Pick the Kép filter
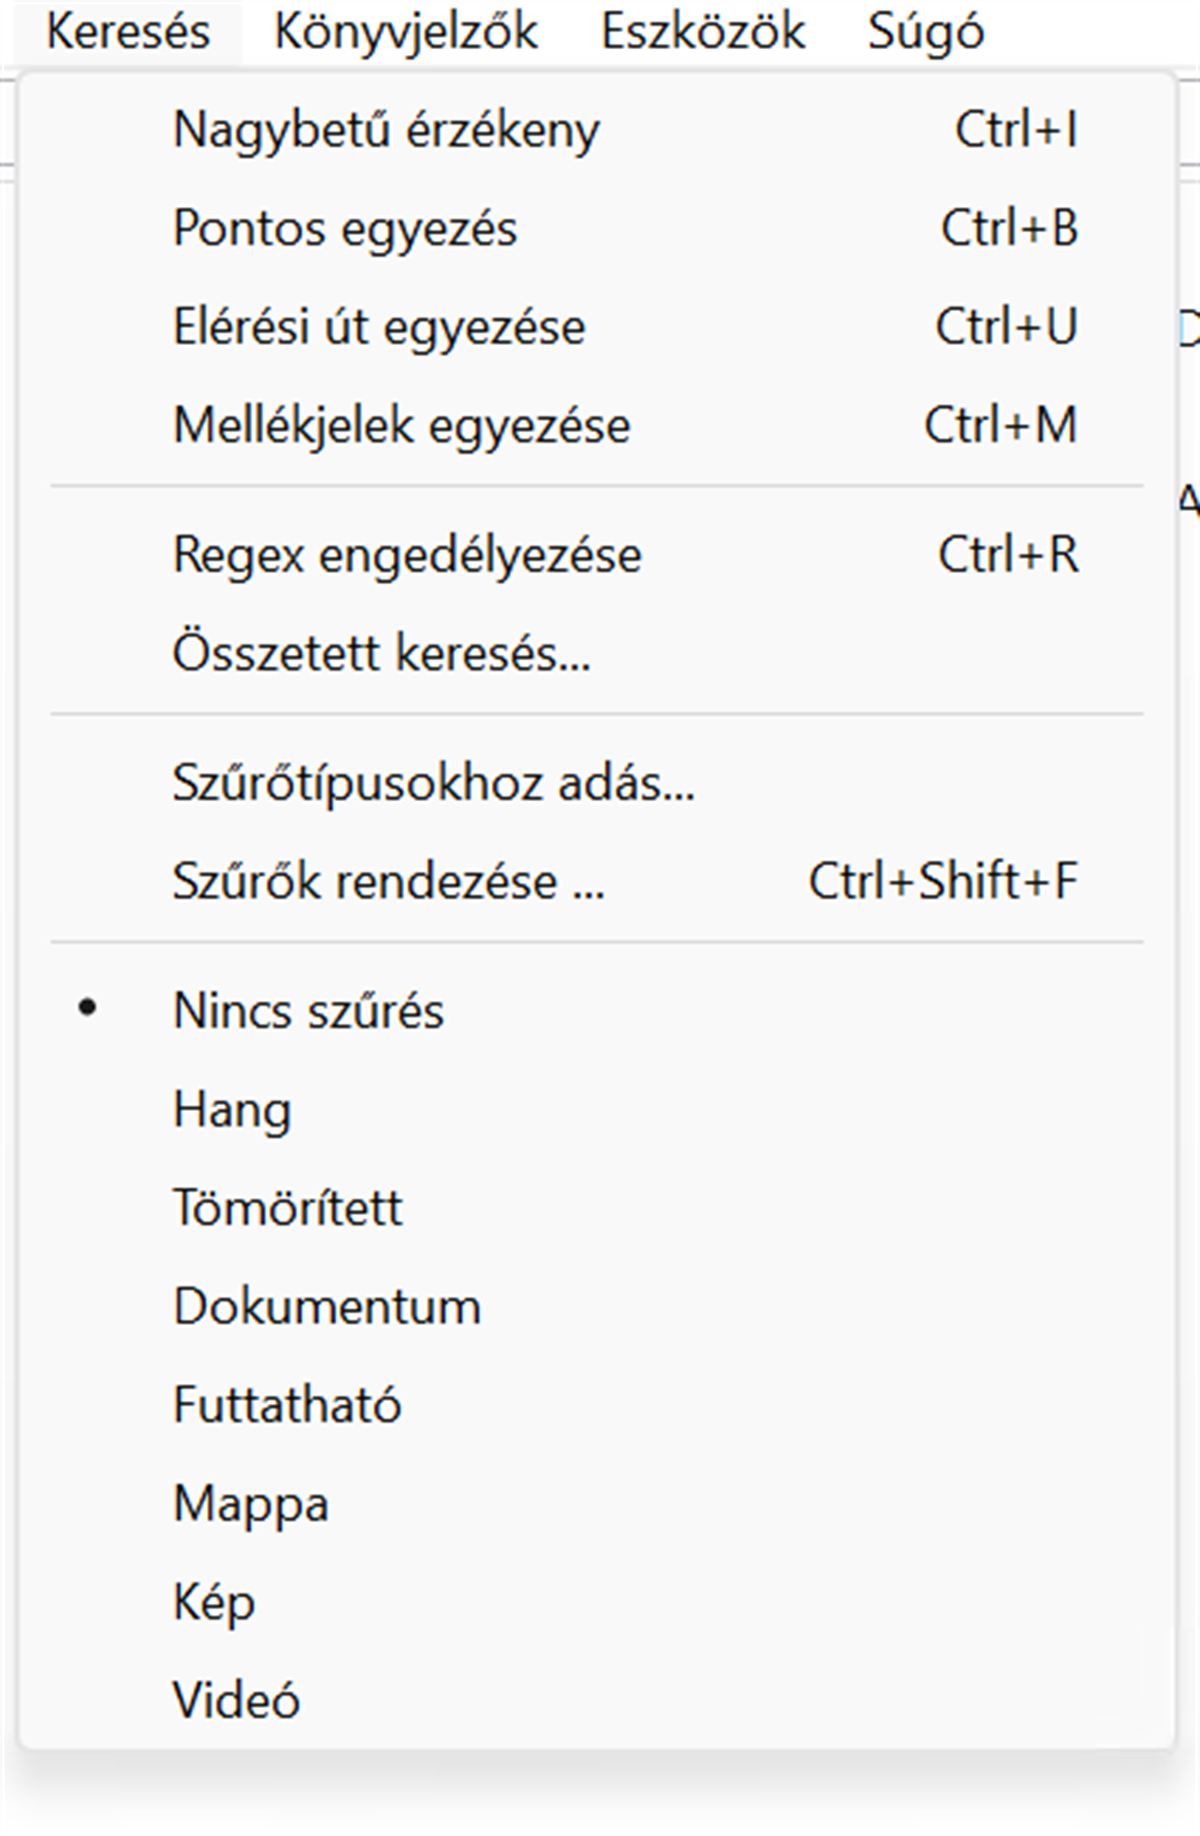Screen dimensions: 1200x1836 click(214, 1602)
